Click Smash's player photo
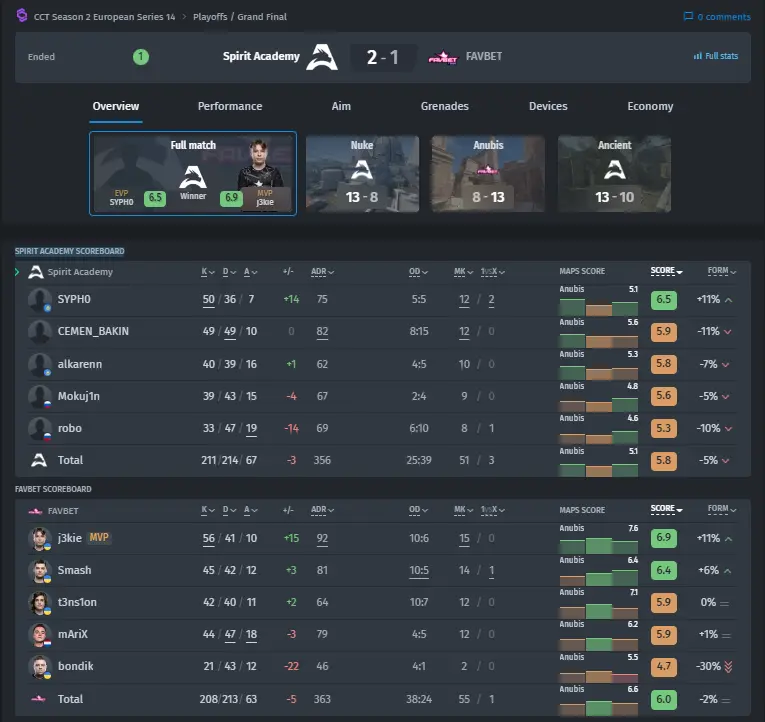The image size is (765, 722). (x=40, y=571)
